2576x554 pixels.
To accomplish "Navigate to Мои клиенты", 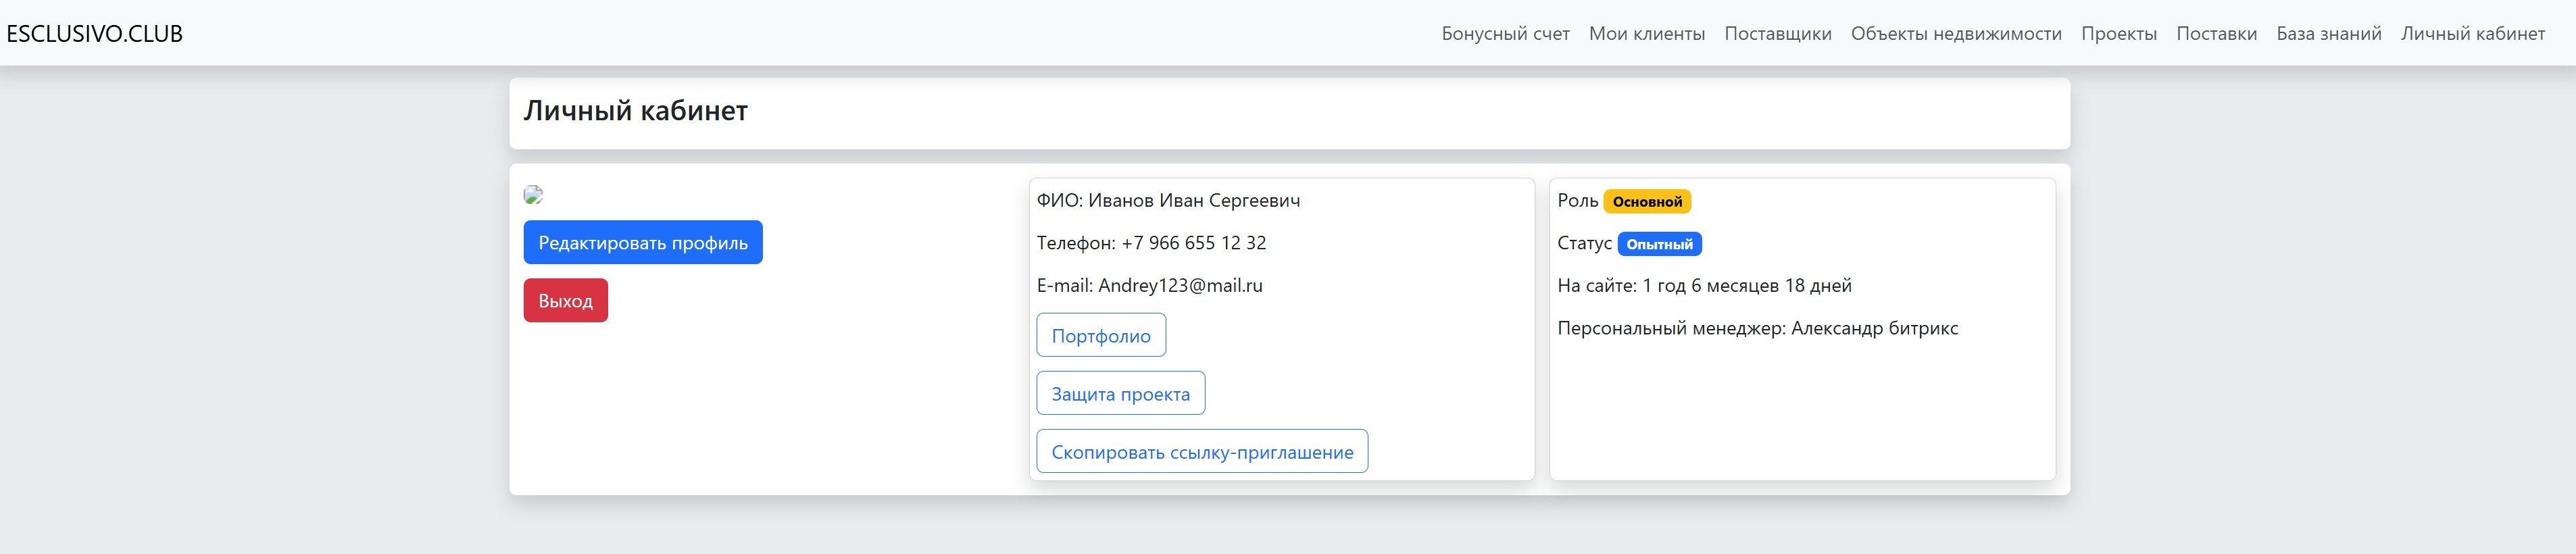I will 1646,34.
